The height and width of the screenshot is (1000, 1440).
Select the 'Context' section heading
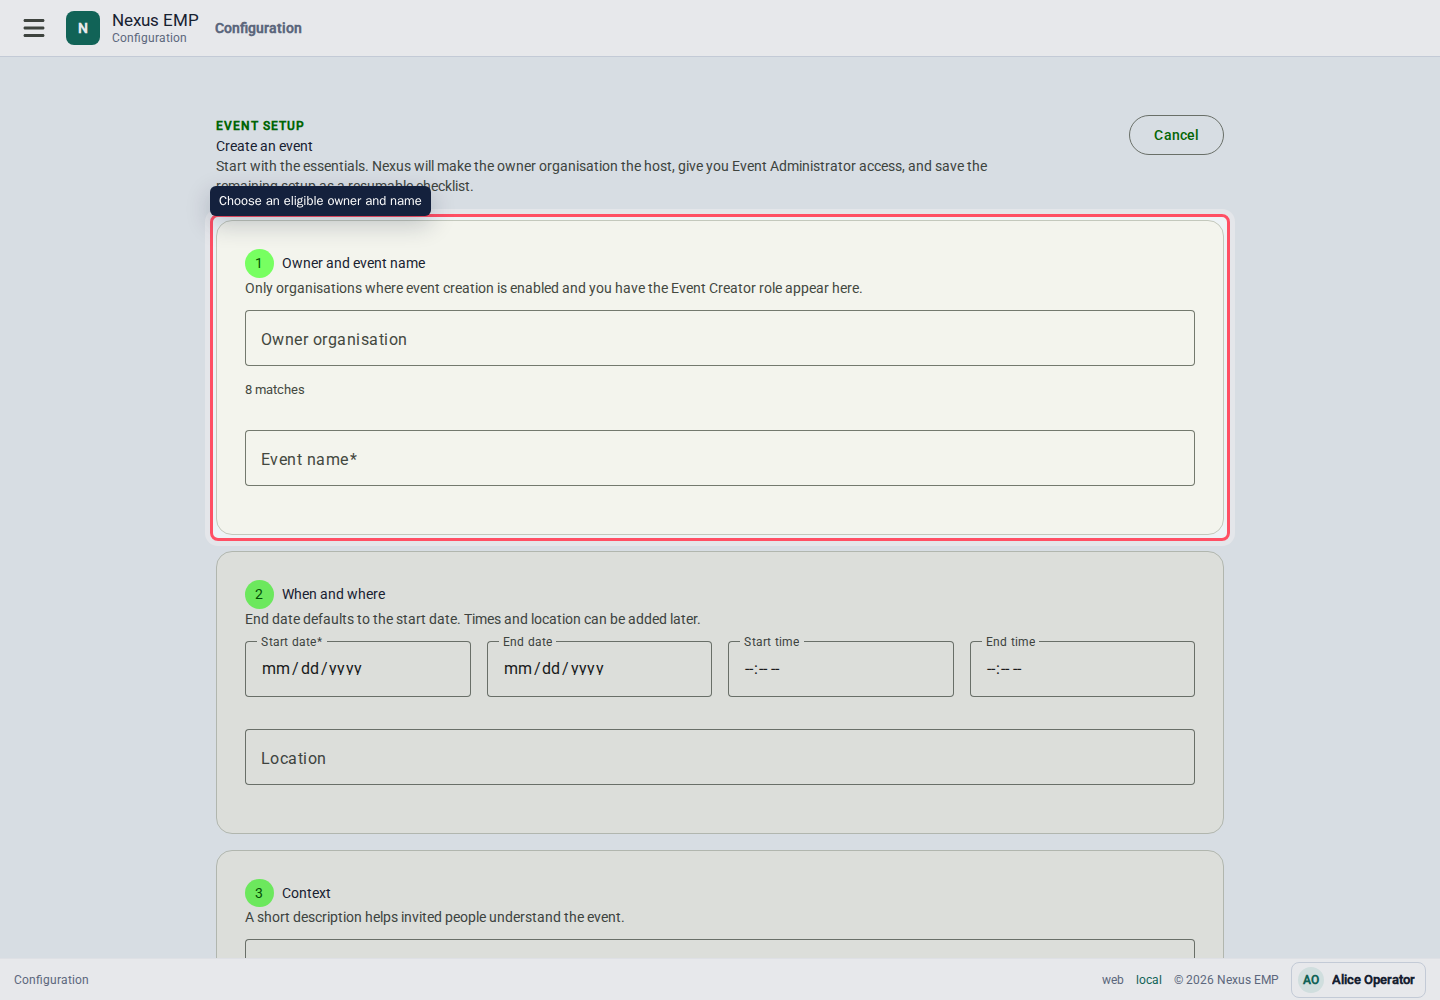click(x=306, y=893)
